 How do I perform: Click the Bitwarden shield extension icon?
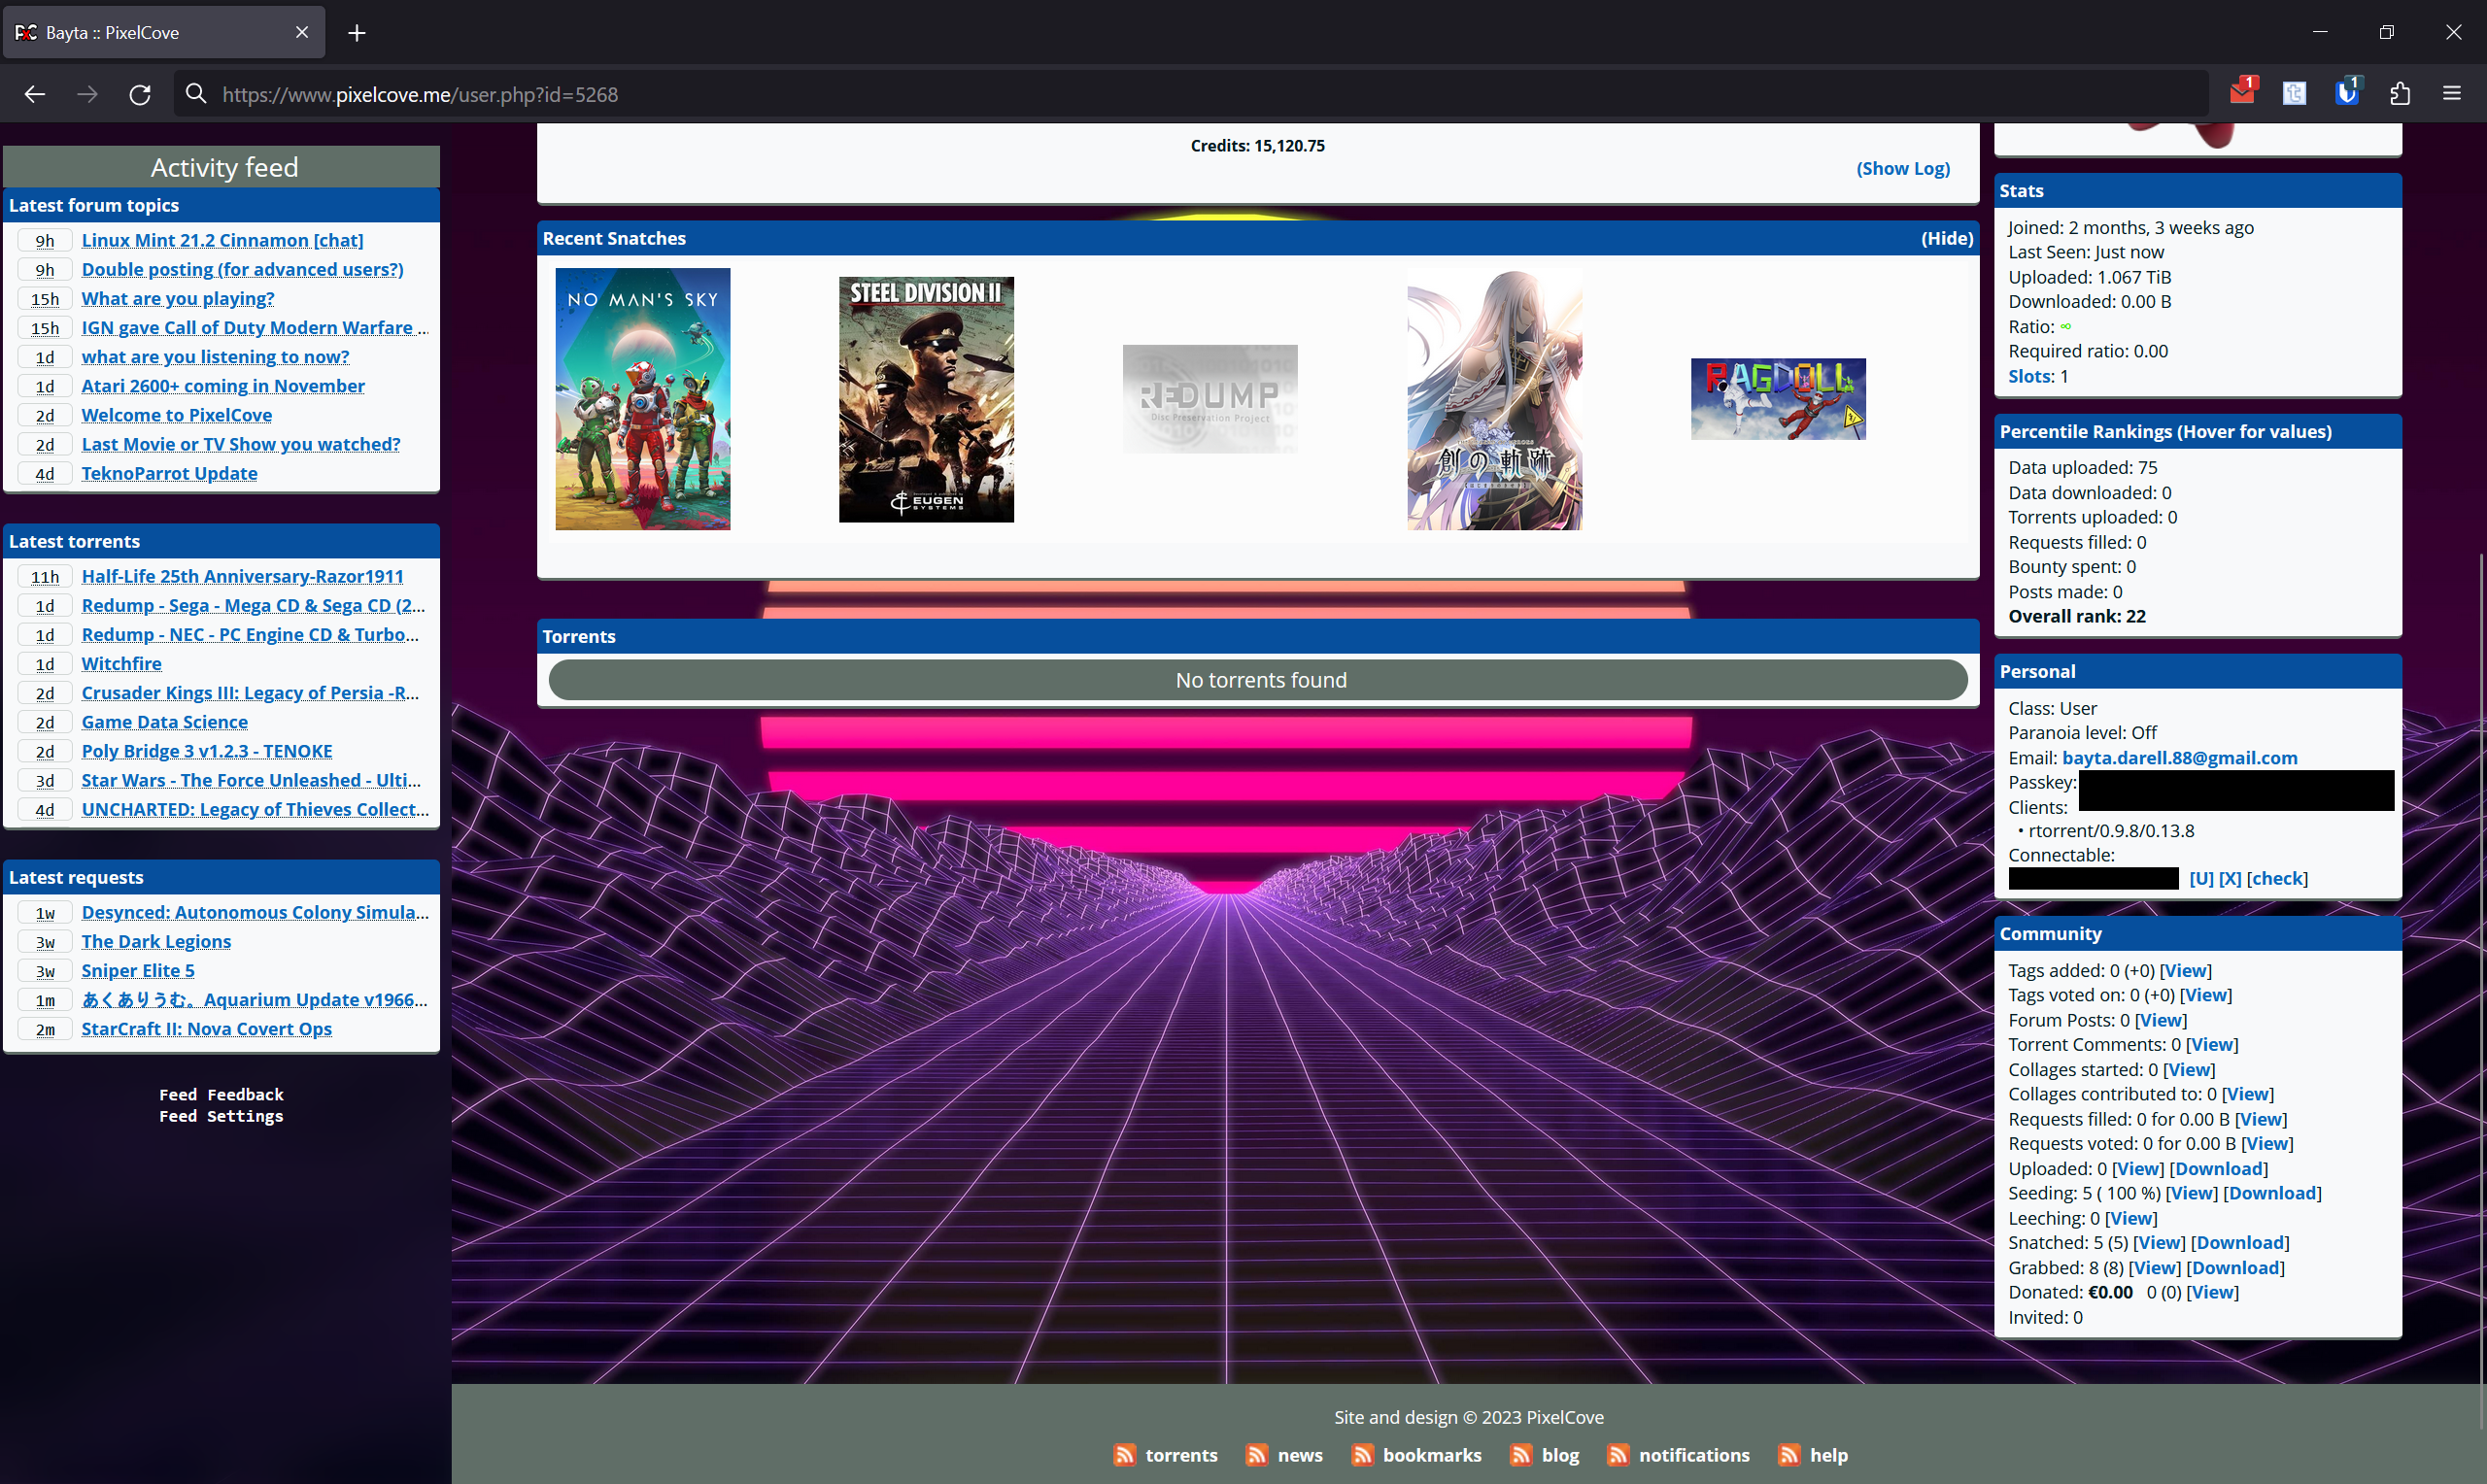point(2346,94)
